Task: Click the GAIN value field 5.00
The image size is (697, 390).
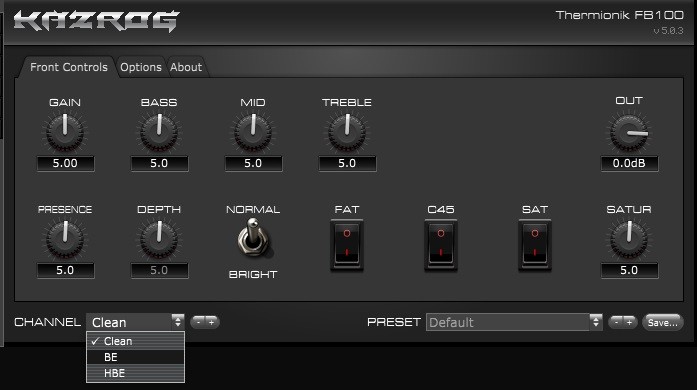Action: tap(65, 163)
